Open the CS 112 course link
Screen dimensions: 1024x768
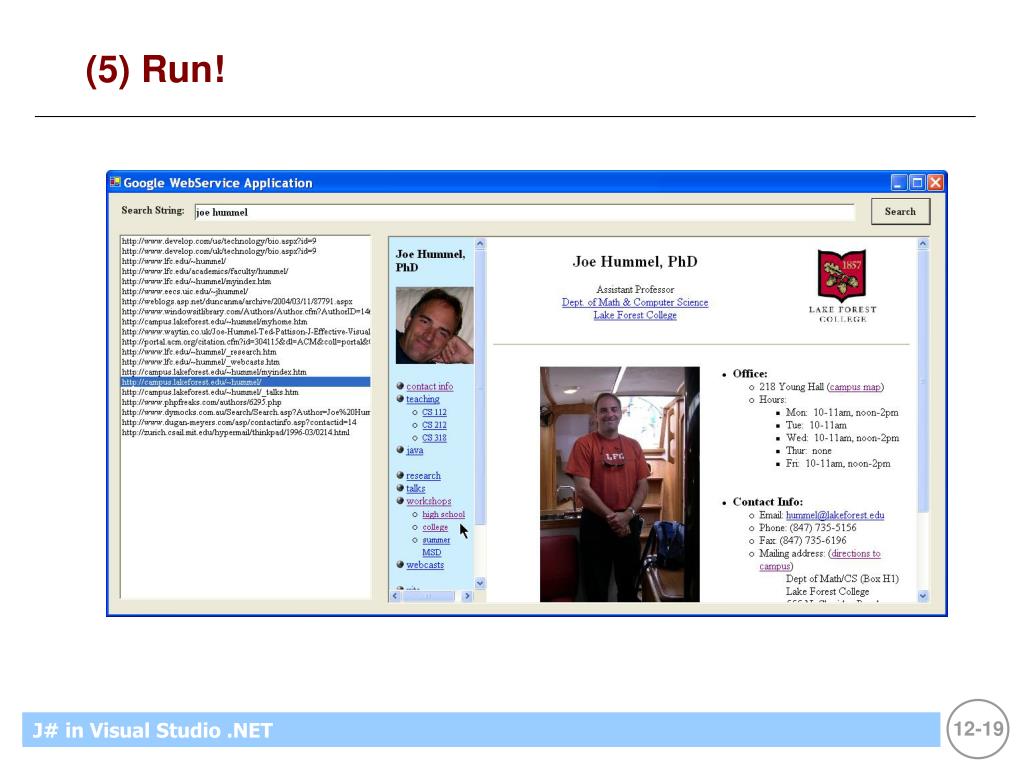click(434, 413)
